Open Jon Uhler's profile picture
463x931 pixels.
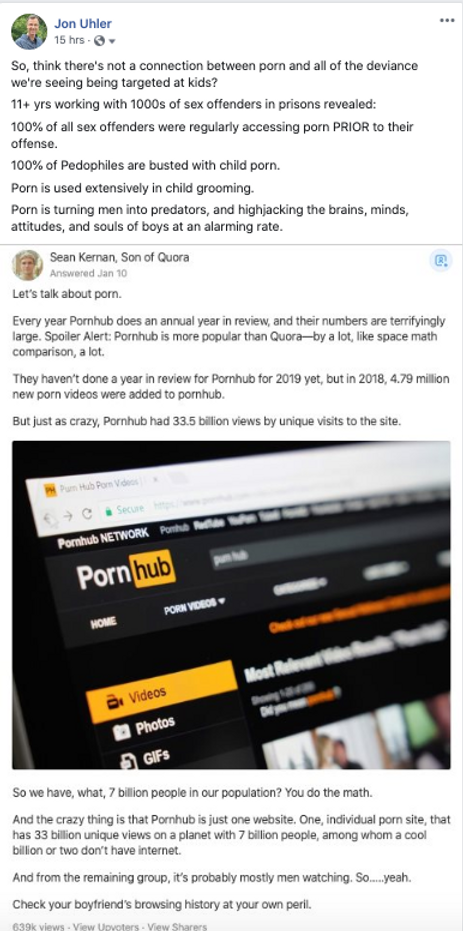29,31
